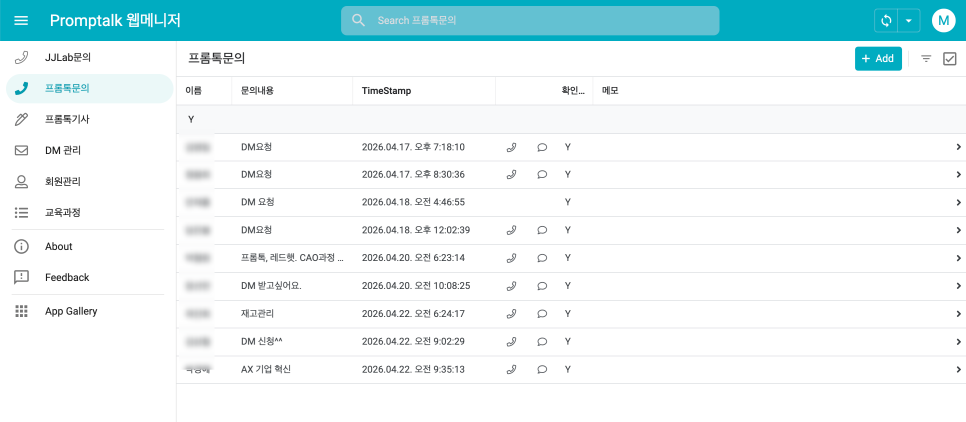The height and width of the screenshot is (422, 966).
Task: Open the filter icon in header
Action: (x=926, y=59)
